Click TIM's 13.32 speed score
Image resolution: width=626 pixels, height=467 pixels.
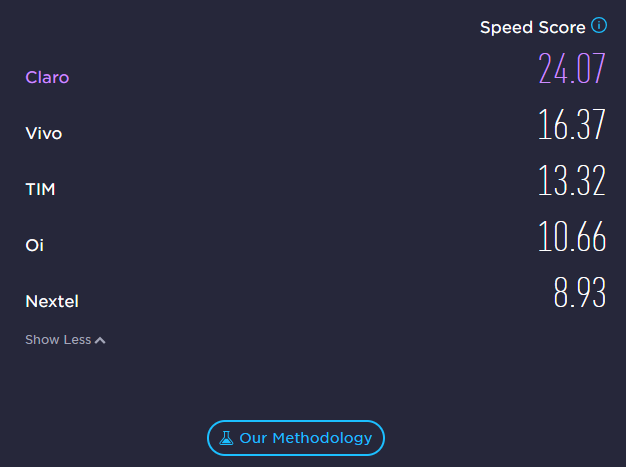[x=572, y=180]
